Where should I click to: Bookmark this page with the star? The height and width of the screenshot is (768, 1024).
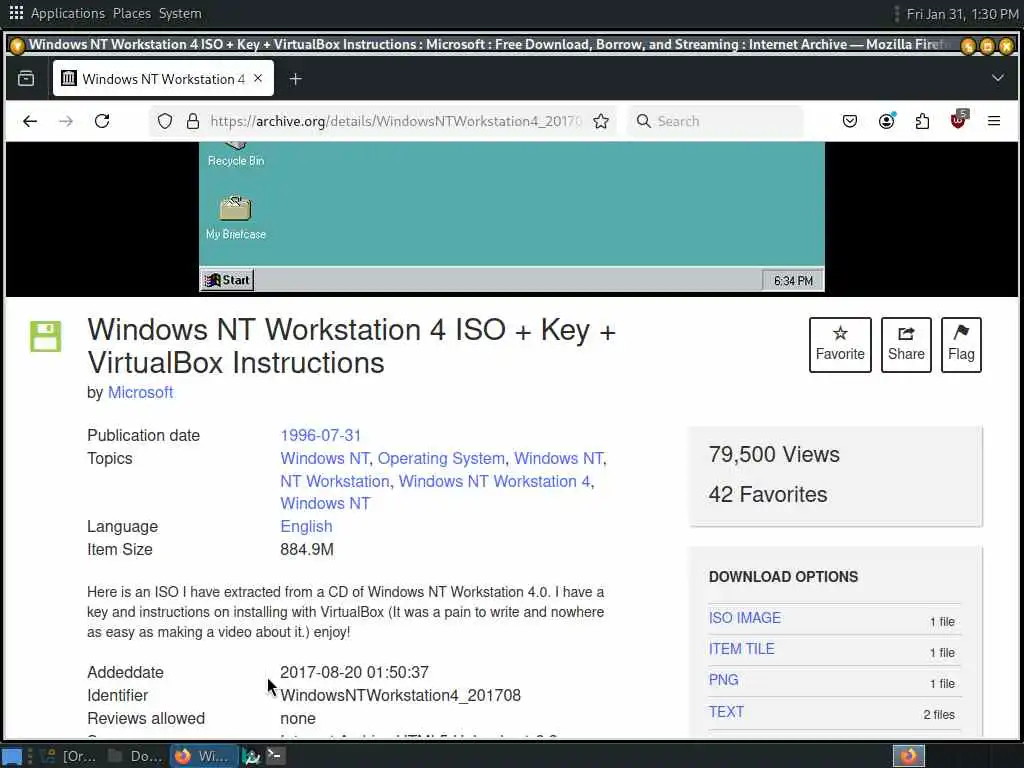(x=601, y=121)
